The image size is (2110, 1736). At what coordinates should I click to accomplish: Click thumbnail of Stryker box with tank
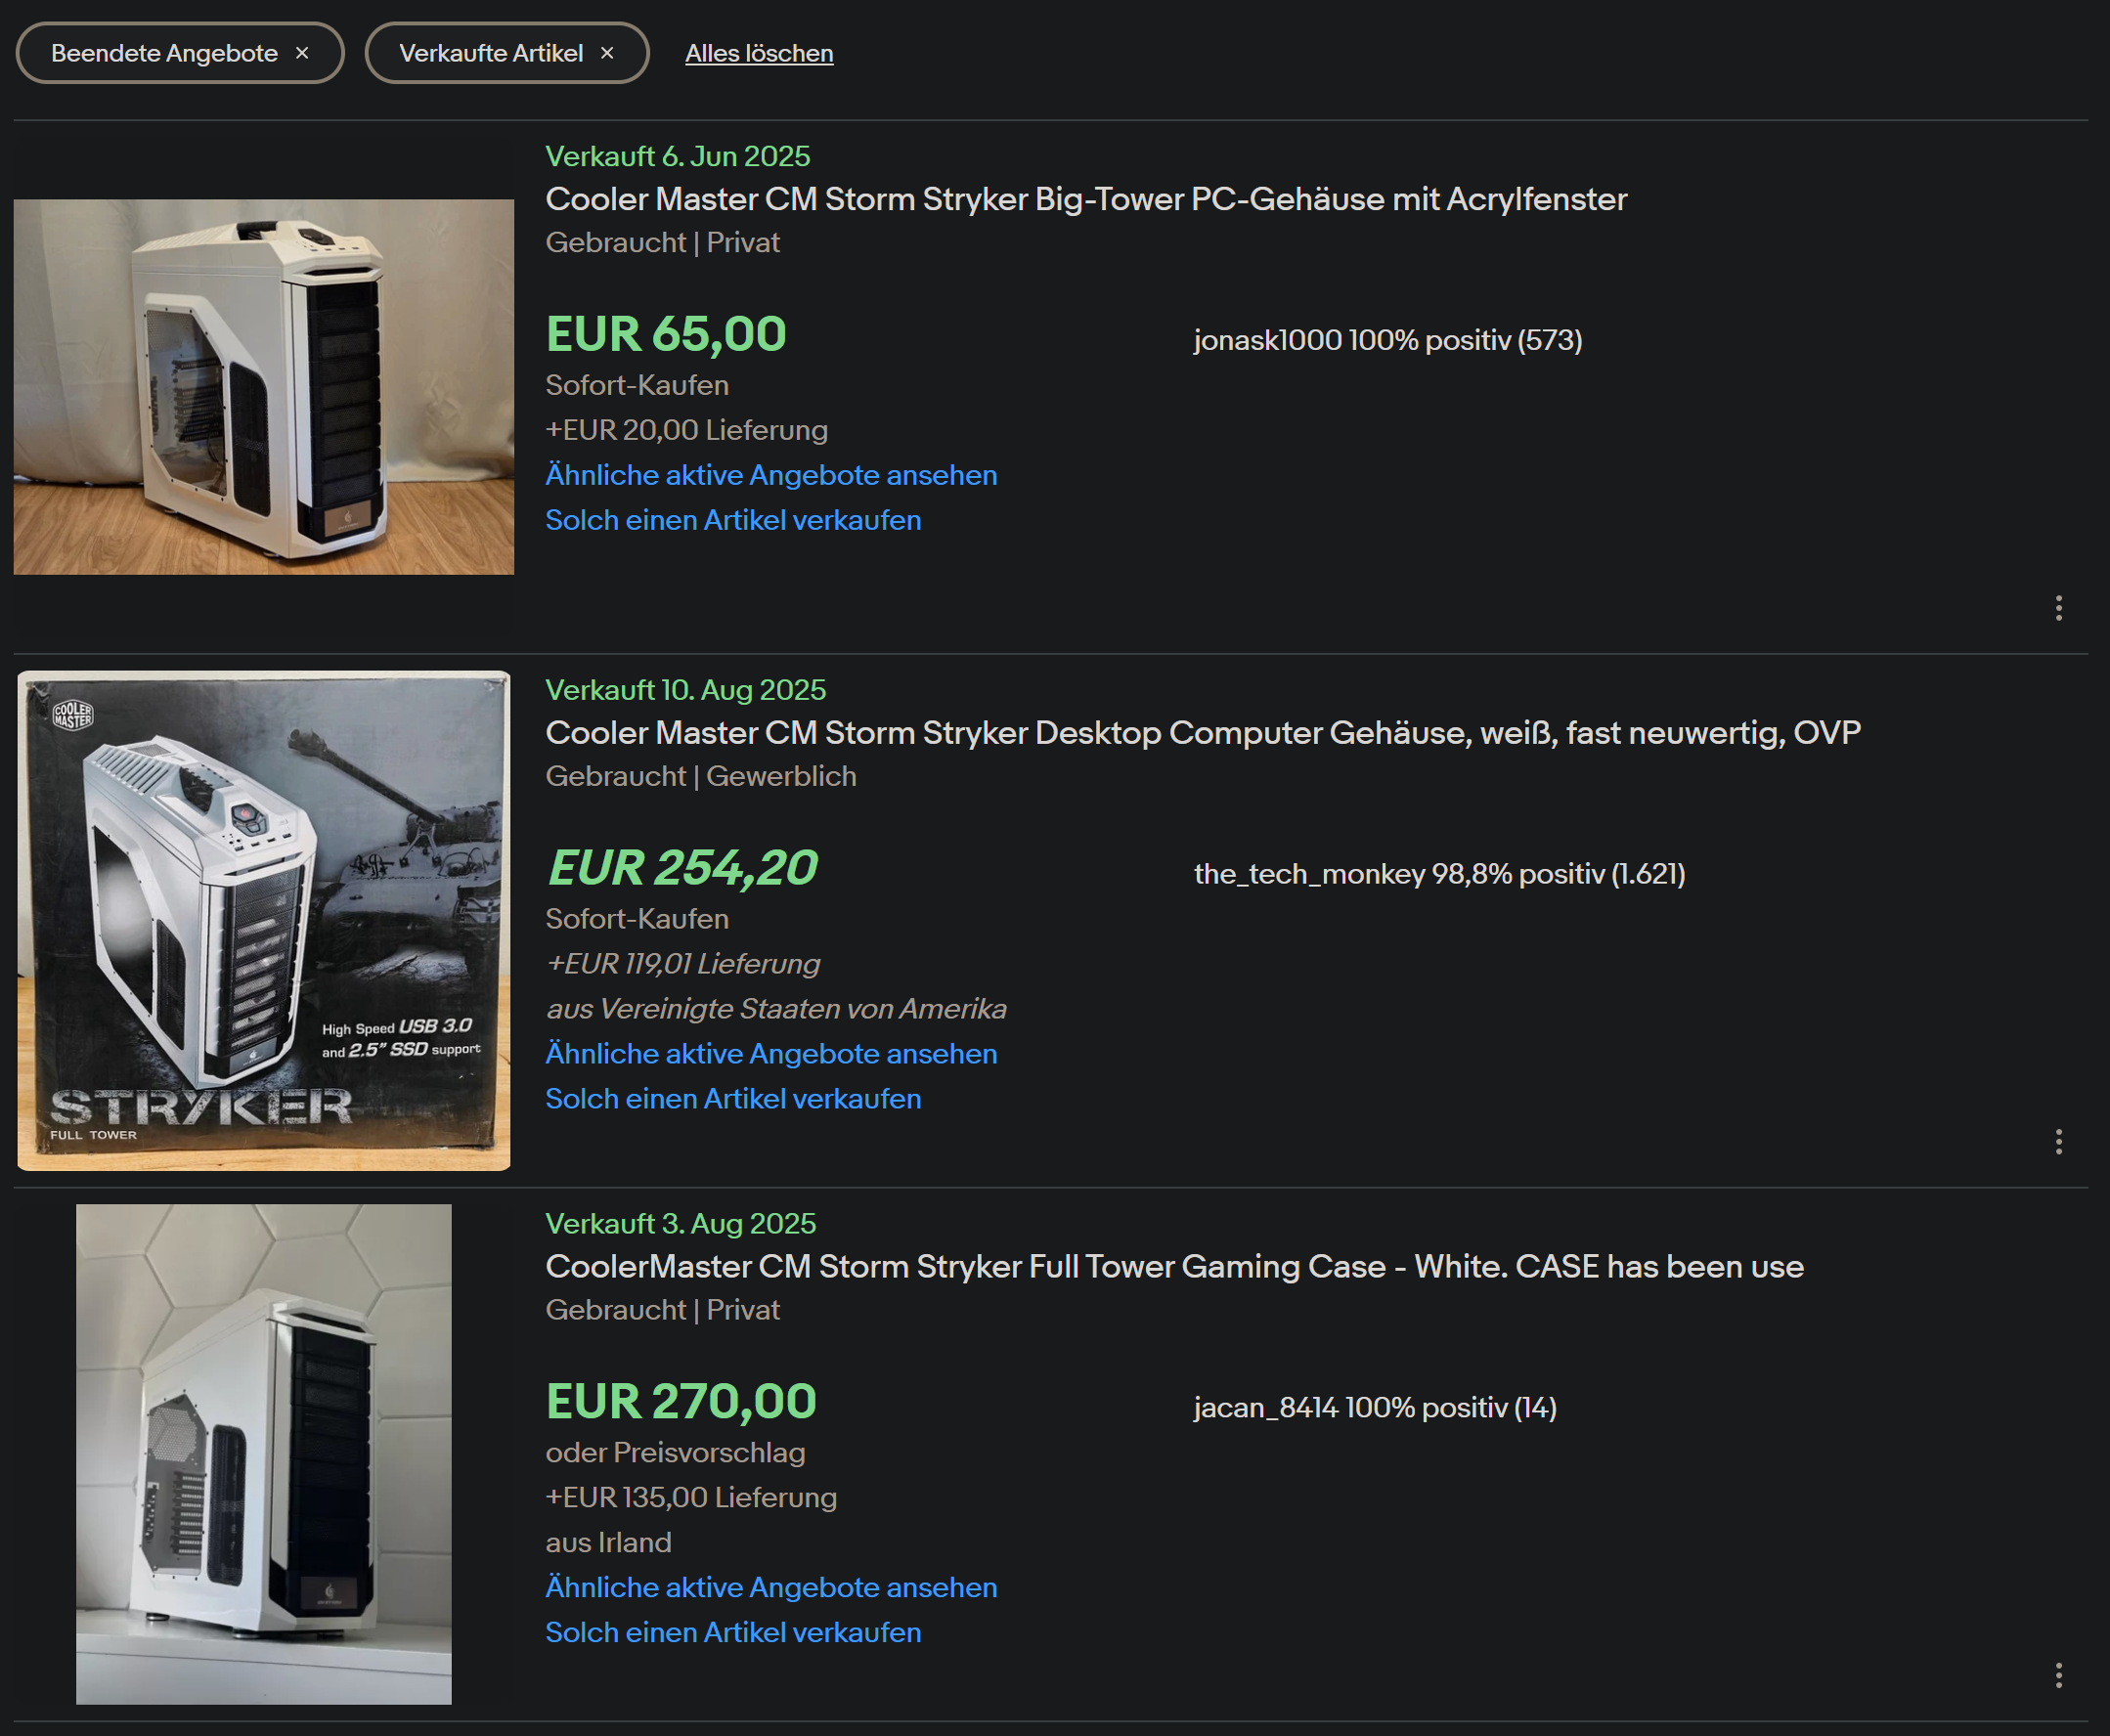tap(264, 920)
